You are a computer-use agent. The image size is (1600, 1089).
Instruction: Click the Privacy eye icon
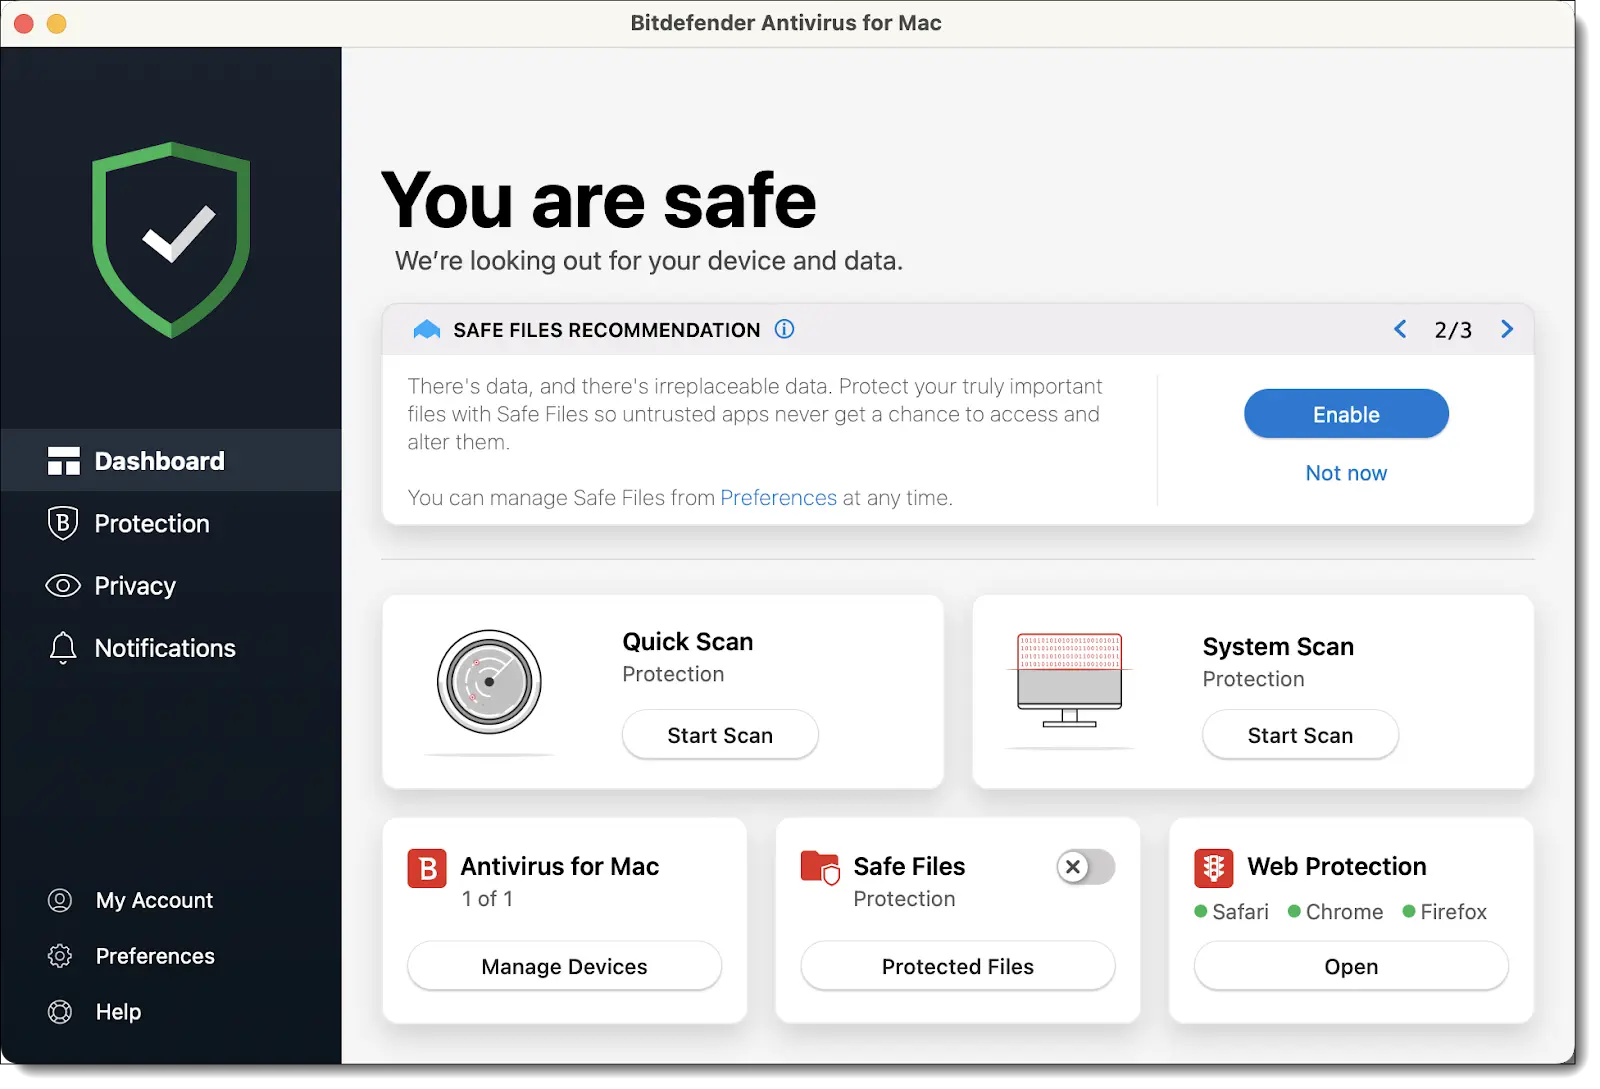coord(63,586)
